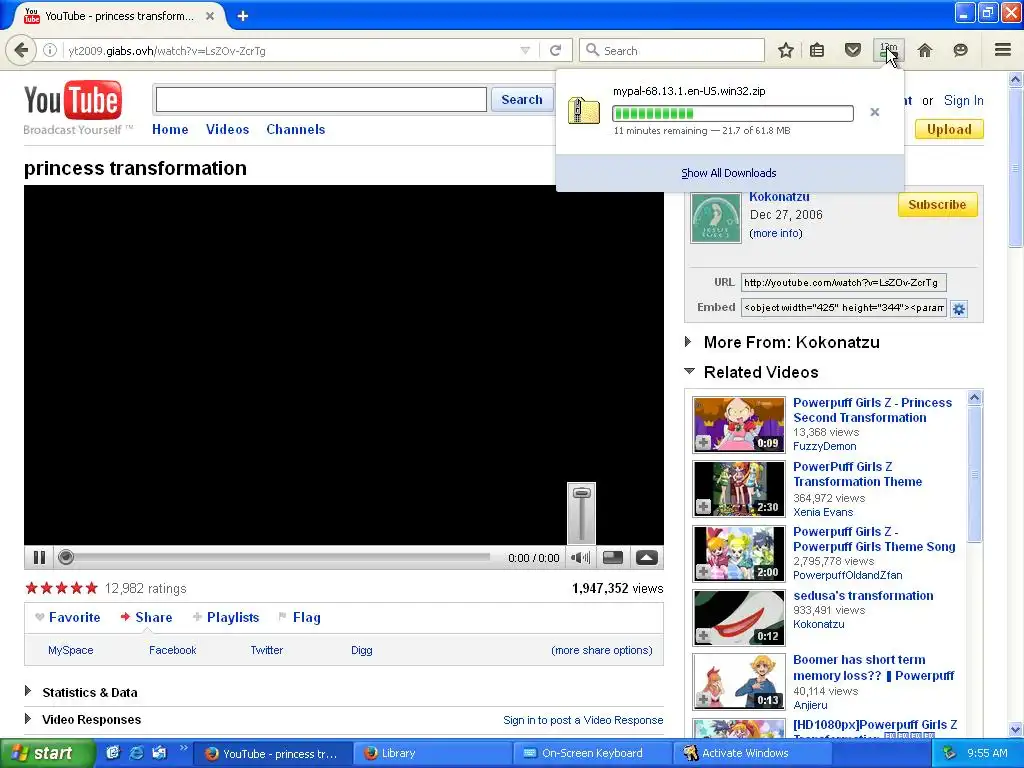This screenshot has height=768, width=1024.
Task: Open the Videos navigation link
Action: (x=227, y=129)
